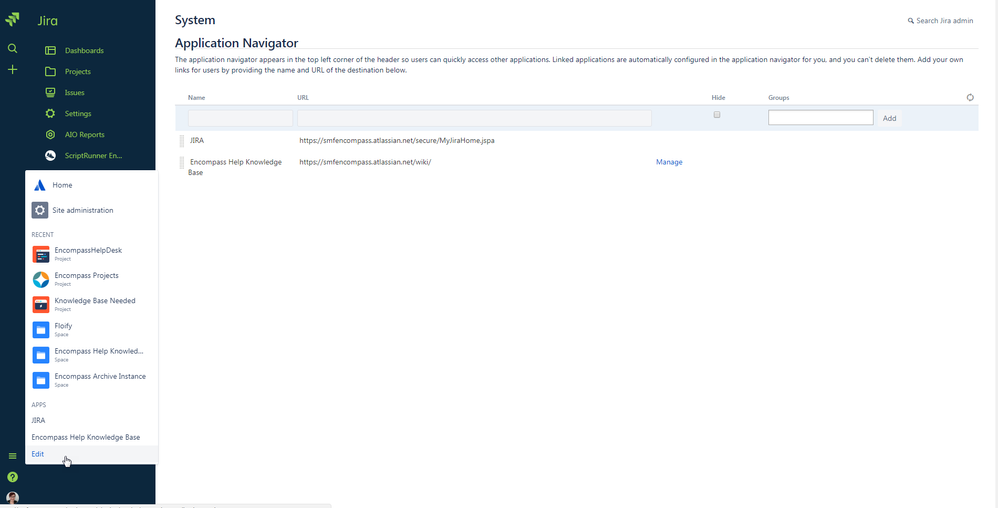The width and height of the screenshot is (998, 508).
Task: Click Edit in the app switcher
Action: (38, 454)
